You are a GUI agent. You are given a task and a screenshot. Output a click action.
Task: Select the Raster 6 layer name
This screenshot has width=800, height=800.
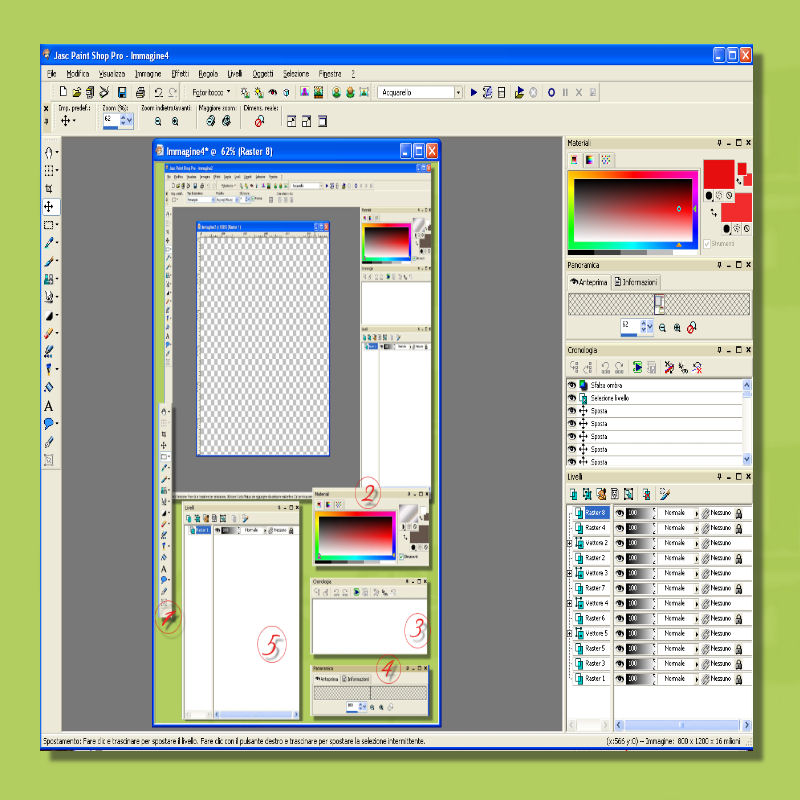coord(595,618)
